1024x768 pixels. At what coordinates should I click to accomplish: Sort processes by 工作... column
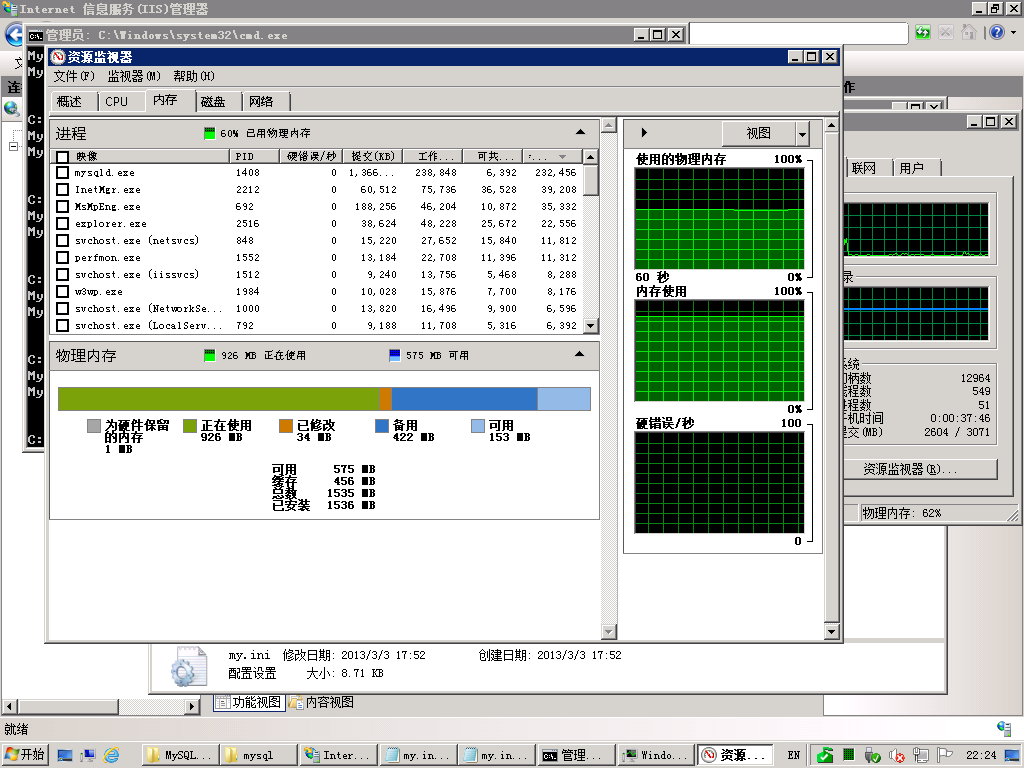point(433,157)
